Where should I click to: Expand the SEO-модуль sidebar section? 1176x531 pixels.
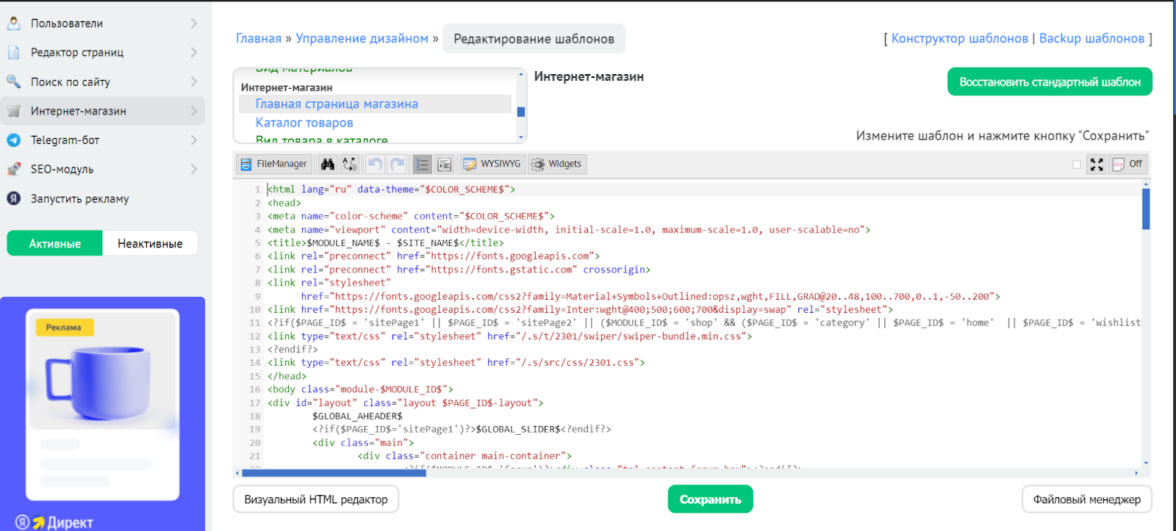(193, 169)
